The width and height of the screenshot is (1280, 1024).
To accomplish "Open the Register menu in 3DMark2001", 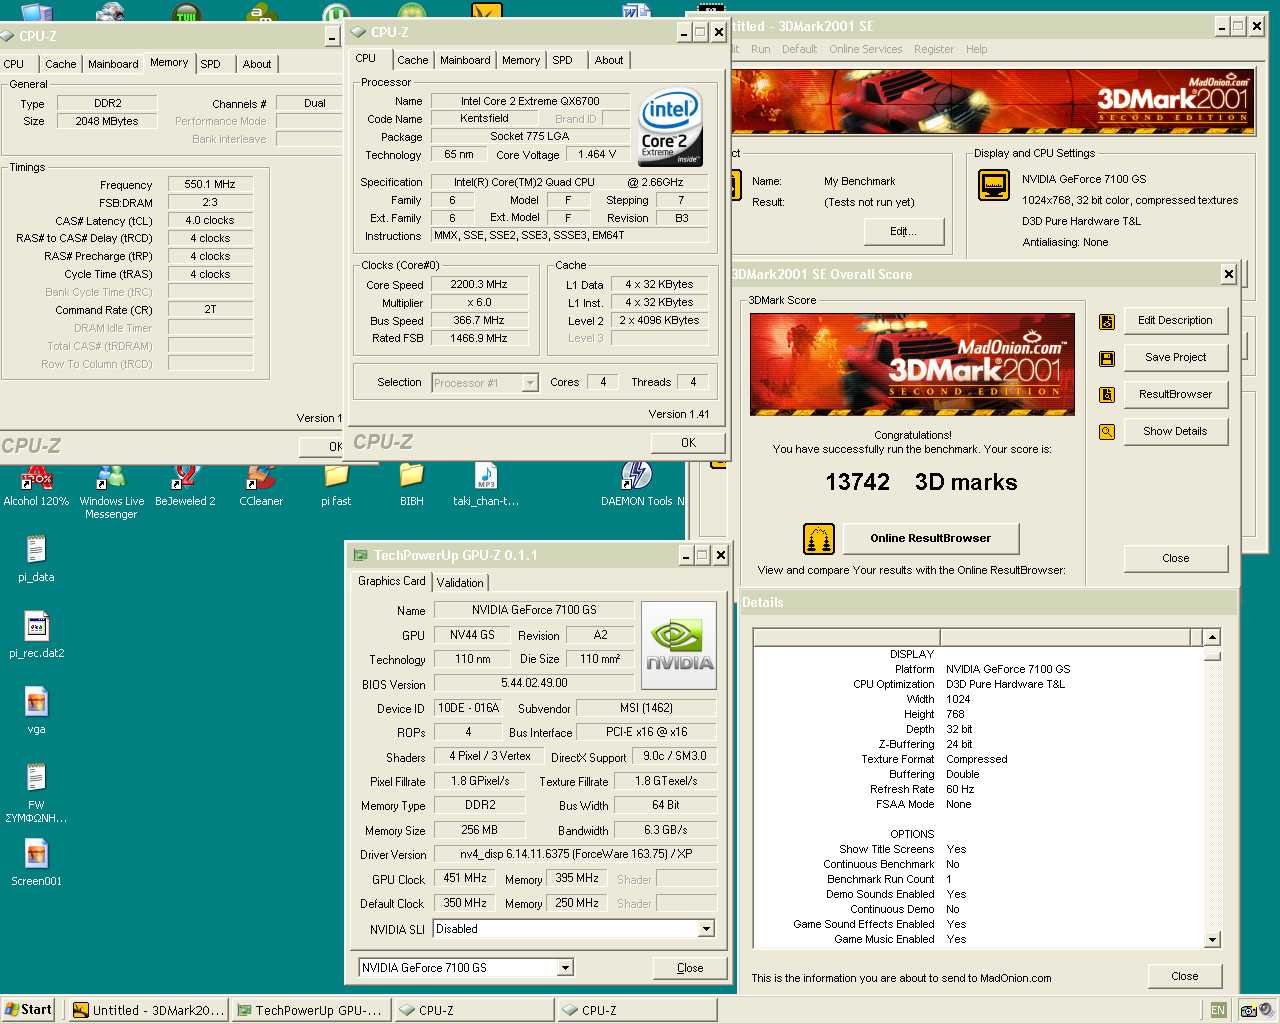I will coord(933,49).
